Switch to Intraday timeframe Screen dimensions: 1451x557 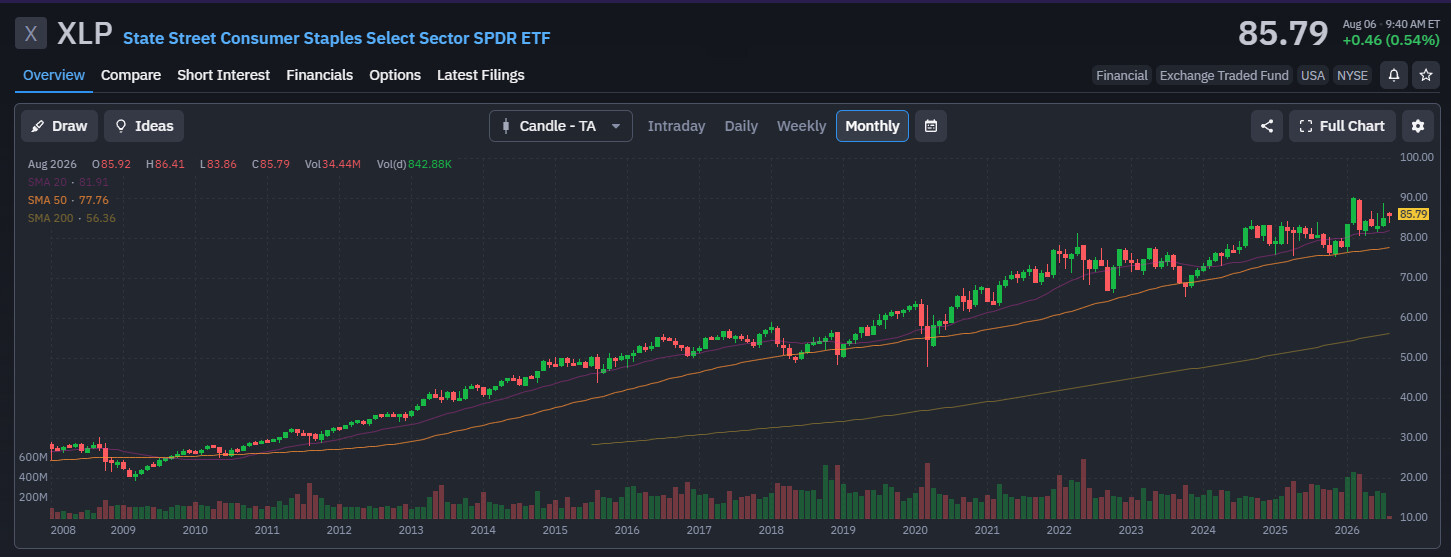(x=676, y=126)
